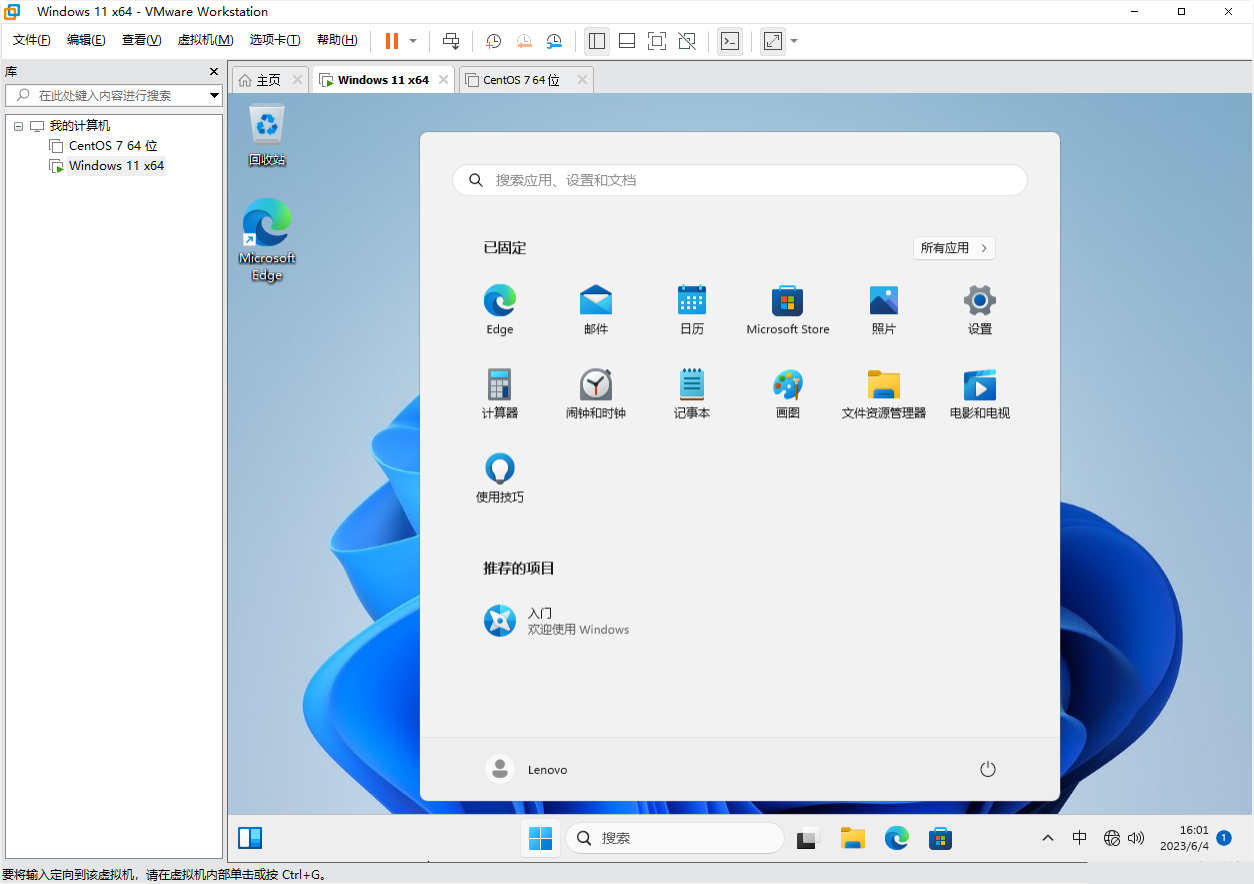The width and height of the screenshot is (1254, 884).
Task: Take a snapshot of this virtual machine
Action: click(493, 41)
